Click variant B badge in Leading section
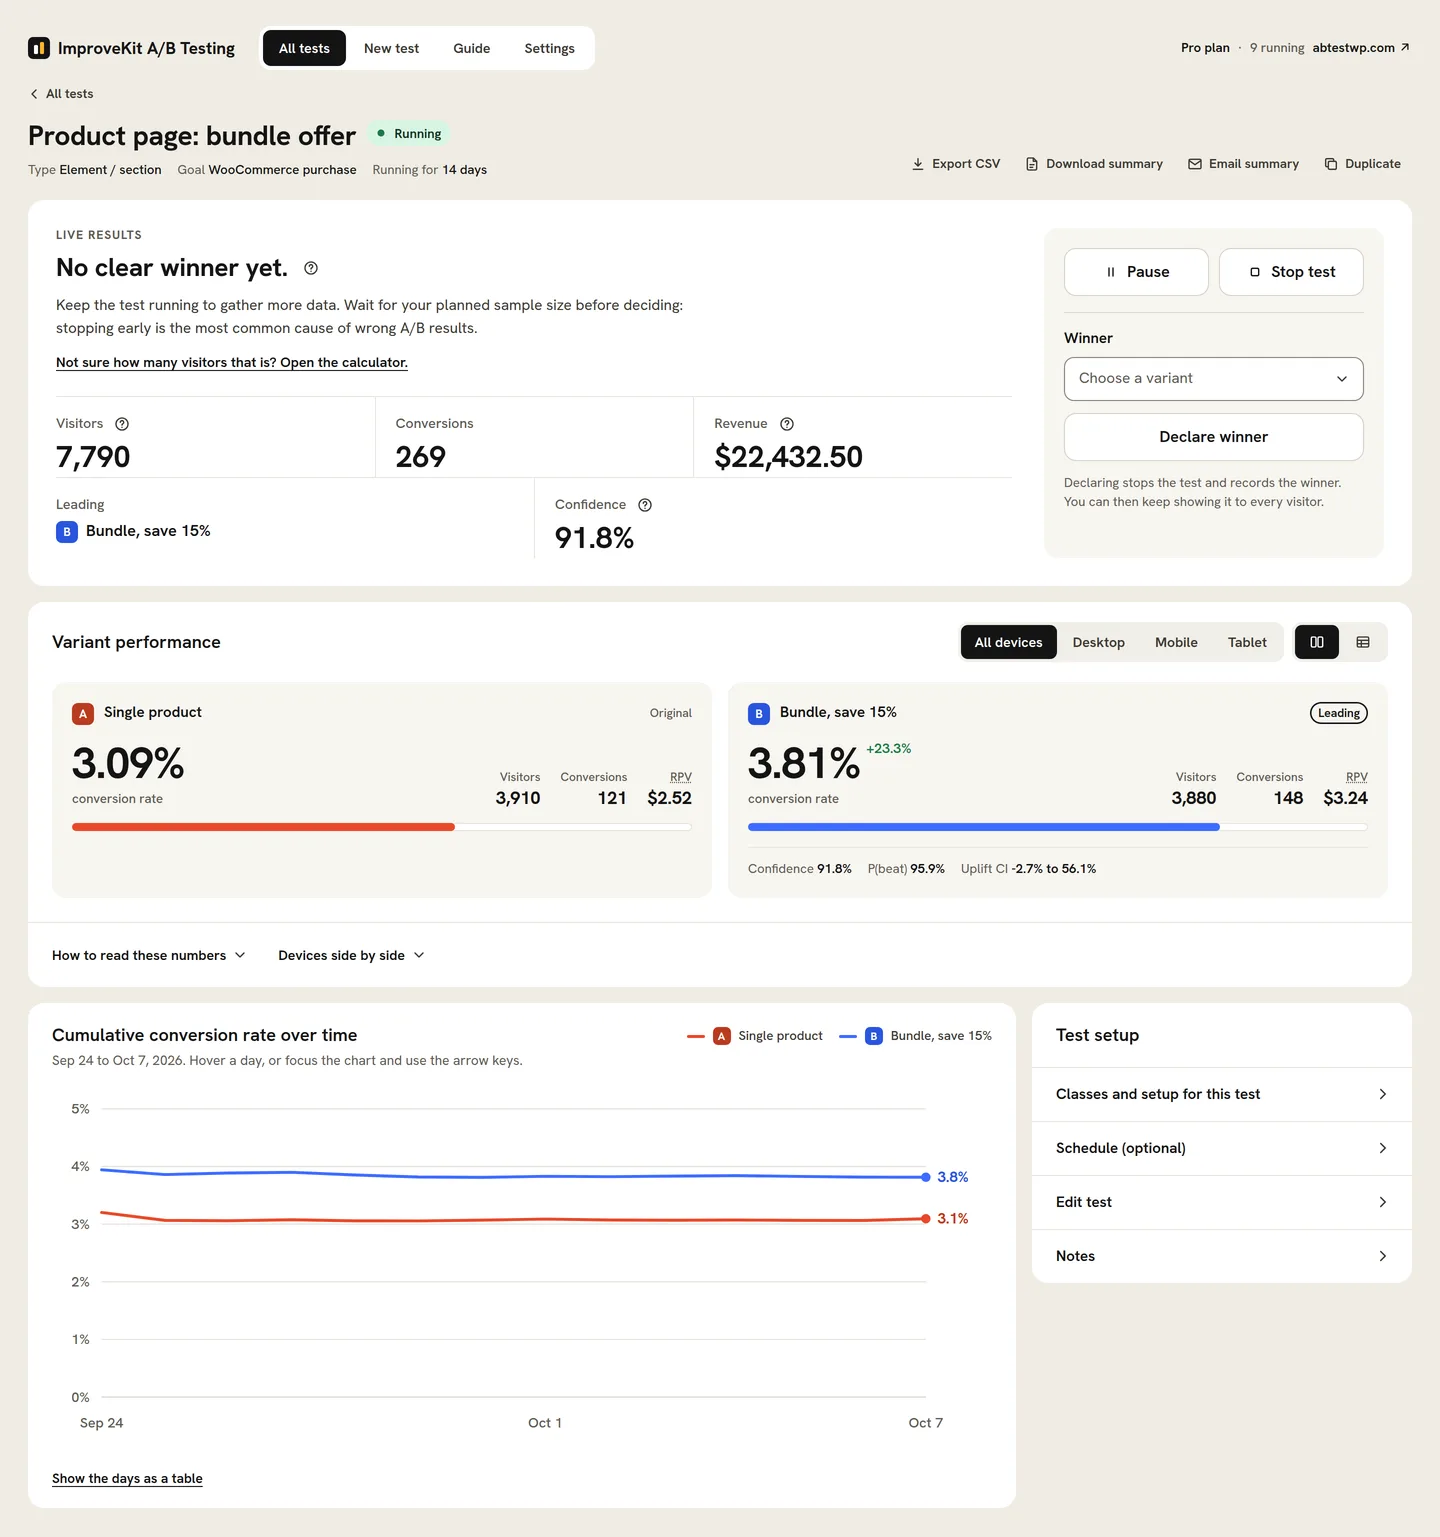The width and height of the screenshot is (1440, 1537). [x=67, y=532]
